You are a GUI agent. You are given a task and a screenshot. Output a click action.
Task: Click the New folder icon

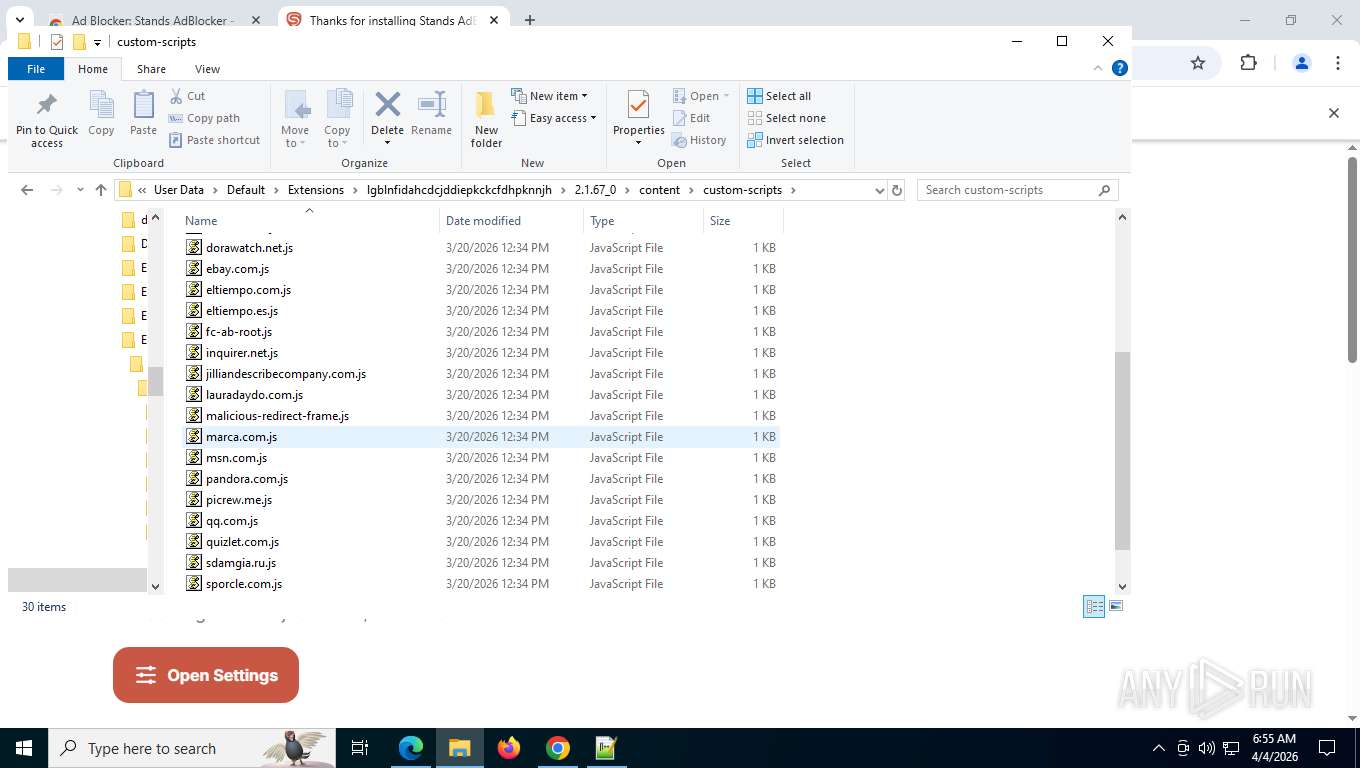(x=486, y=105)
